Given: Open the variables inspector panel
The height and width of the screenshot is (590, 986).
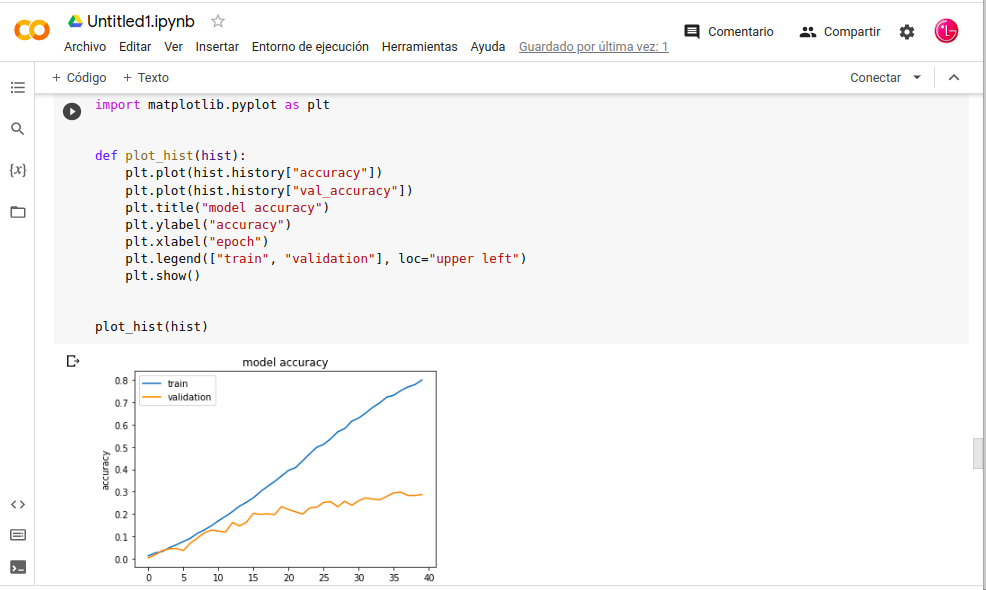Looking at the screenshot, I should pyautogui.click(x=17, y=170).
